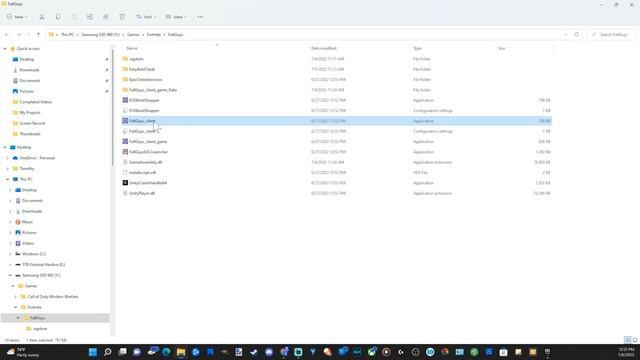The image size is (640, 360).
Task: Open the EasyAntiCheat folder
Action: pos(142,69)
